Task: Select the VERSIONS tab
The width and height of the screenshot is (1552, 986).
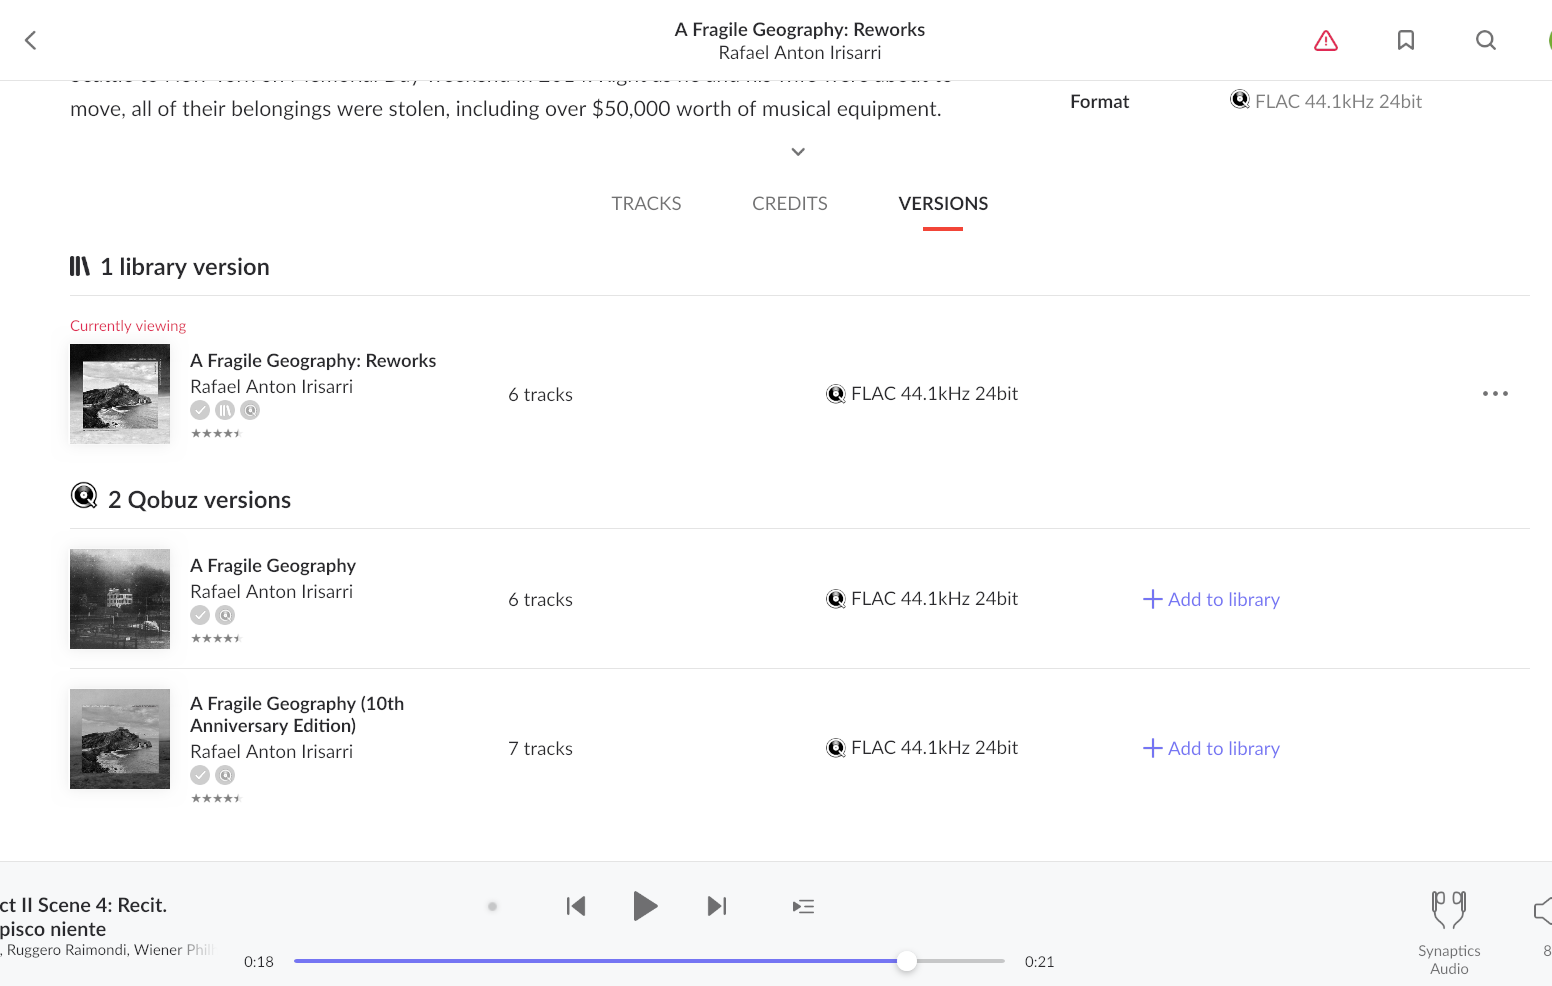Action: pyautogui.click(x=942, y=204)
